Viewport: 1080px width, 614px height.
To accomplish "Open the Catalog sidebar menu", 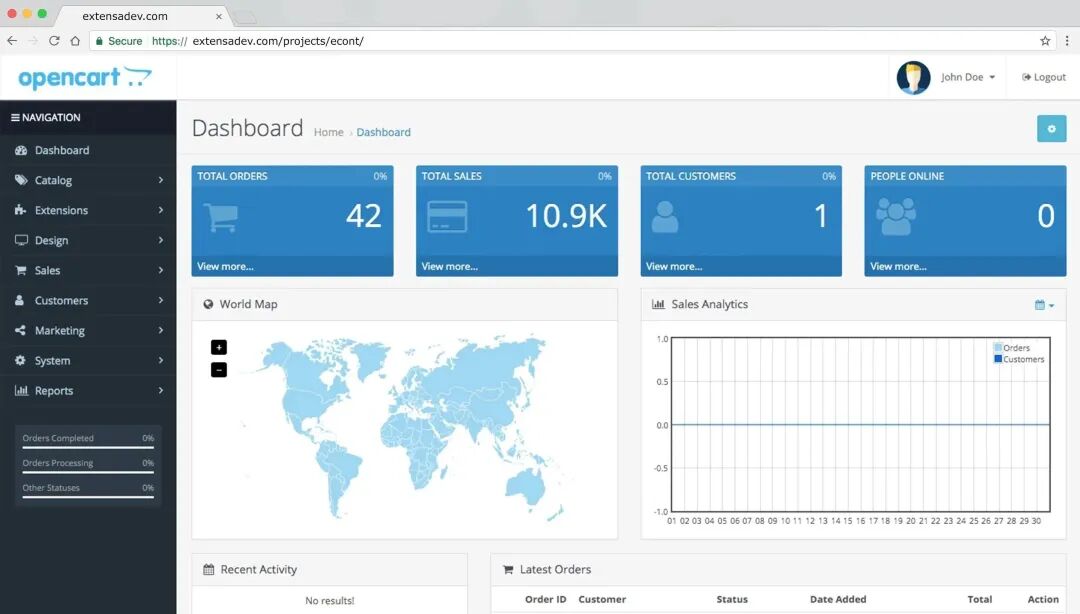I will coord(88,180).
